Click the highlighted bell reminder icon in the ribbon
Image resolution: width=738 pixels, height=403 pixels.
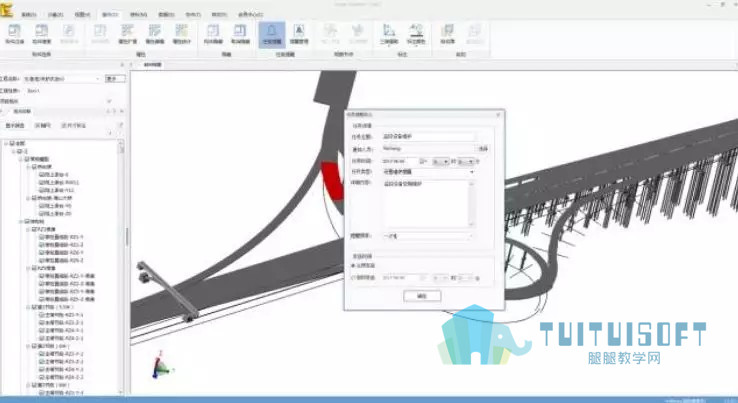click(x=272, y=34)
